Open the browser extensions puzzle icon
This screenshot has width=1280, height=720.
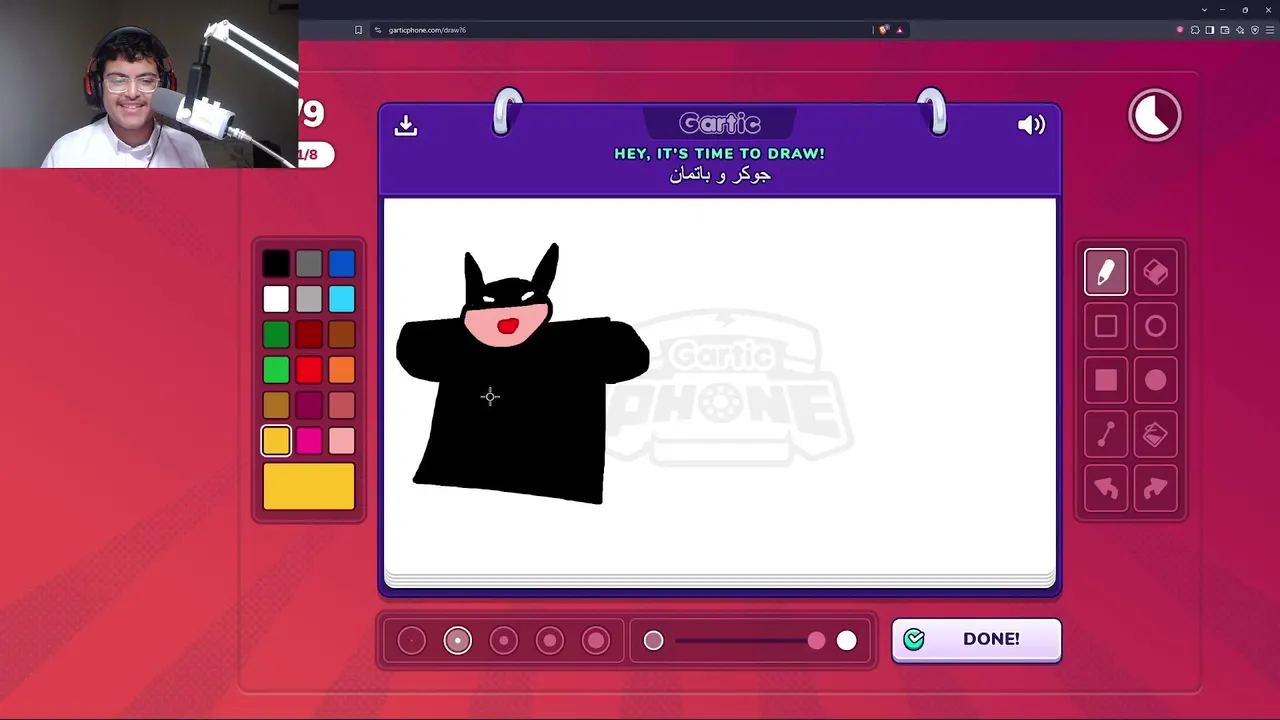pyautogui.click(x=1195, y=30)
